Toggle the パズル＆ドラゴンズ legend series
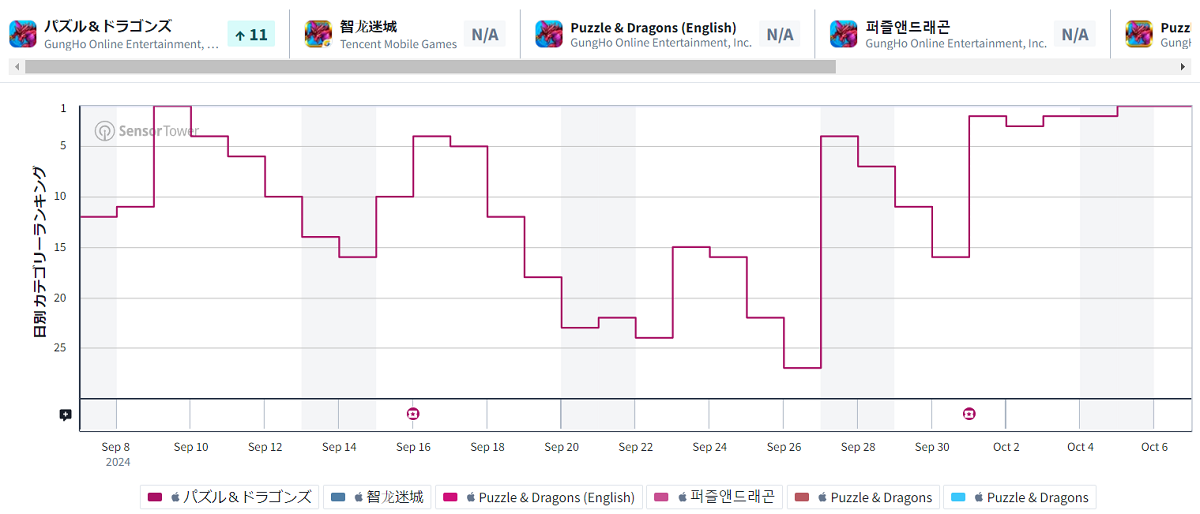1200x514 pixels. coord(229,497)
